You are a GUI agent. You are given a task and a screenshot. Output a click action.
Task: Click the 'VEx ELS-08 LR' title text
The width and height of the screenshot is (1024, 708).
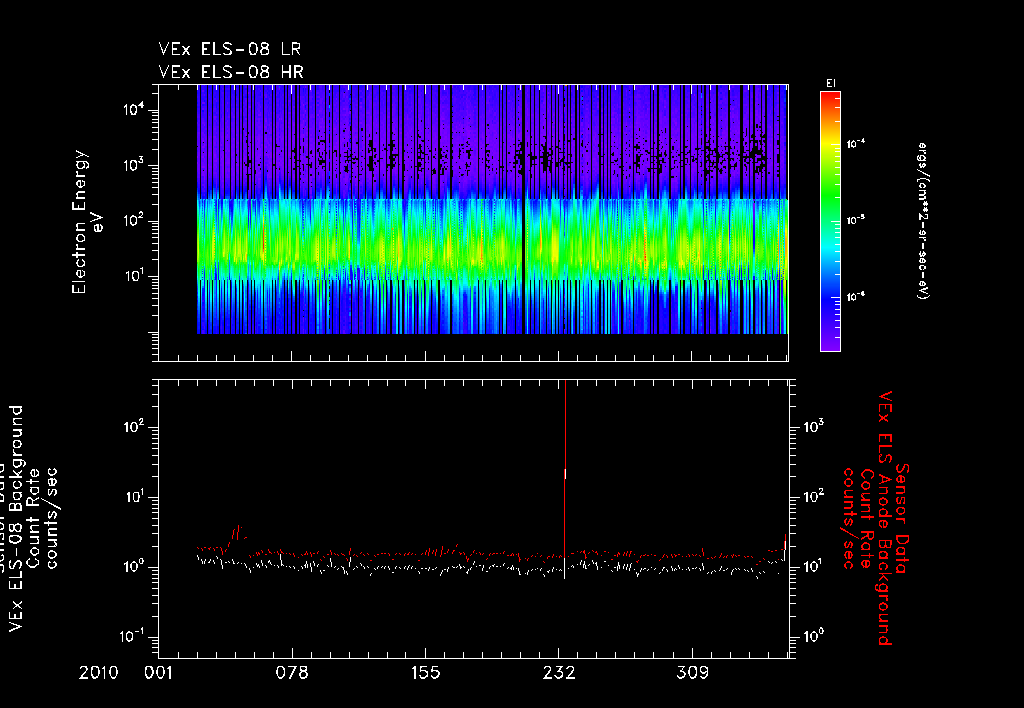pyautogui.click(x=229, y=50)
